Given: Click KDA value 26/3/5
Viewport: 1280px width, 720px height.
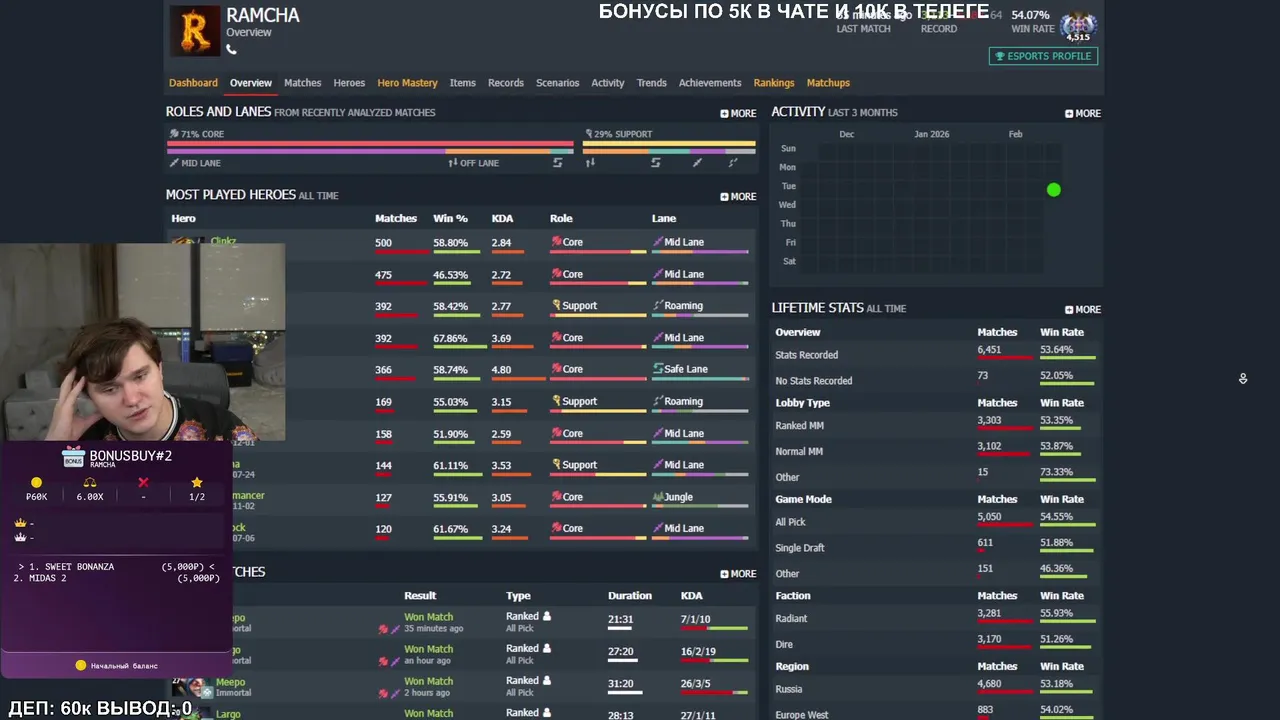Looking at the screenshot, I should click(x=695, y=684).
